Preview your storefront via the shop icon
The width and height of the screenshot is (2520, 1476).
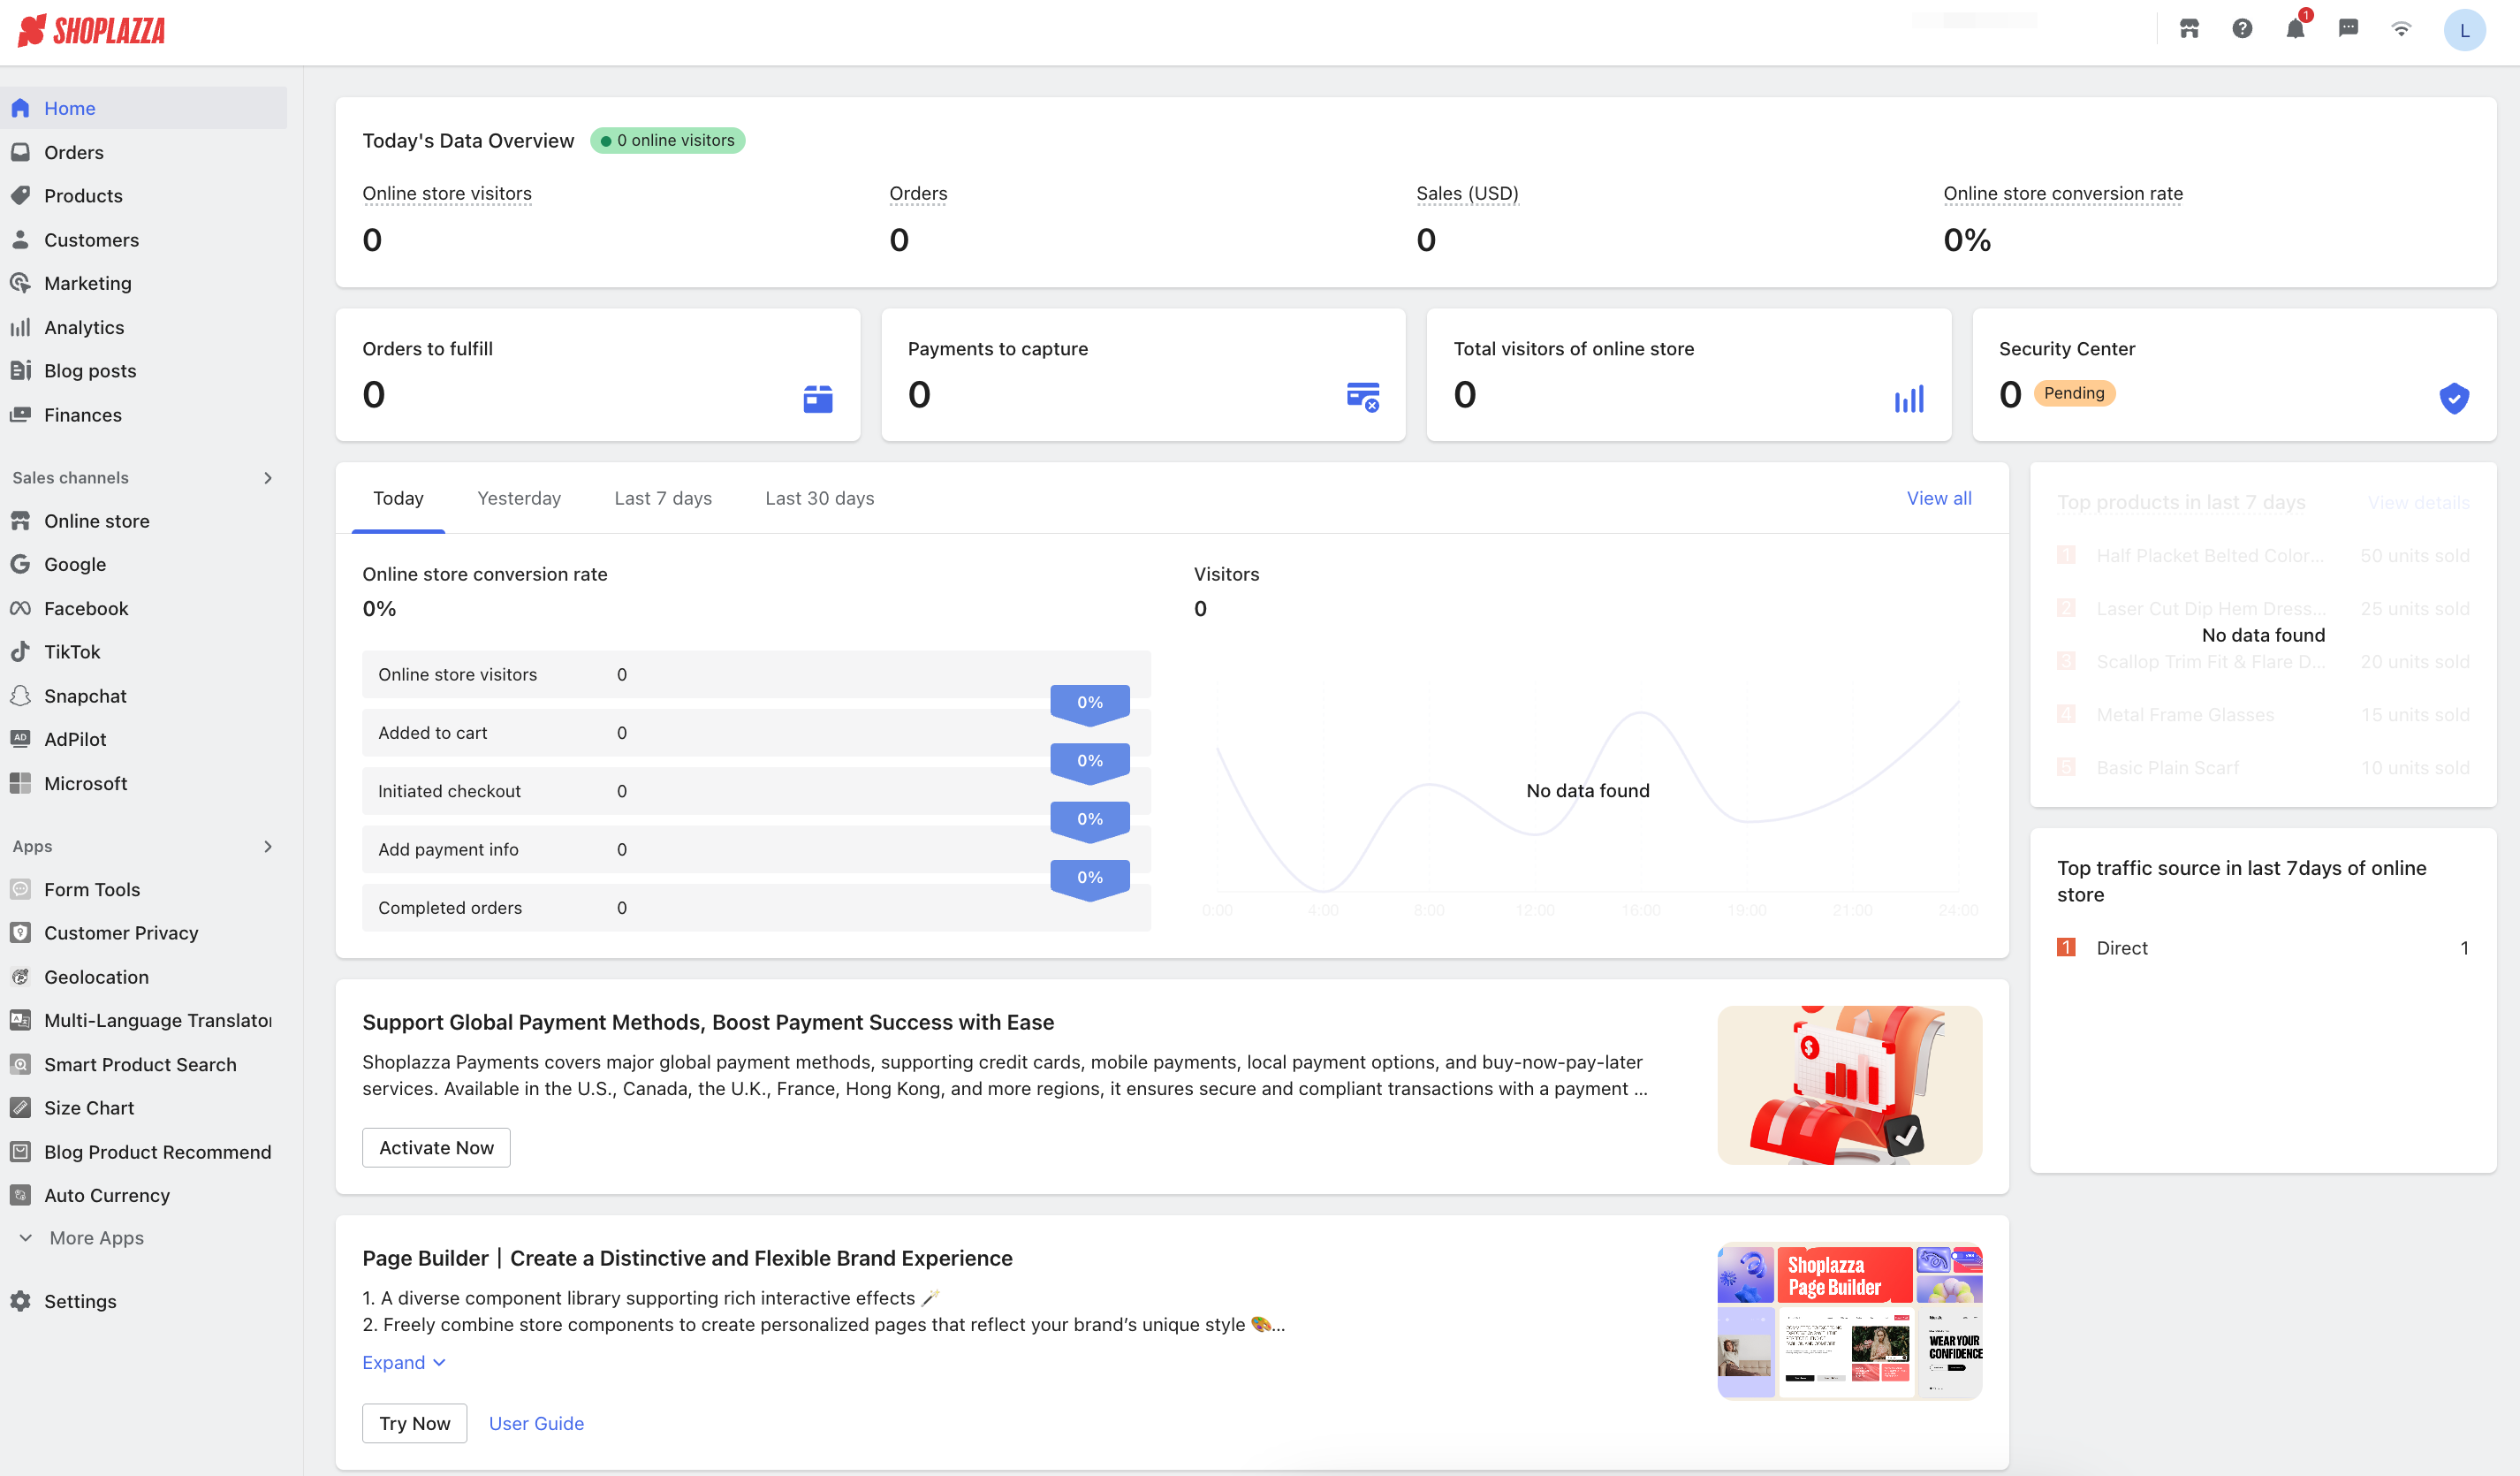coord(2189,29)
